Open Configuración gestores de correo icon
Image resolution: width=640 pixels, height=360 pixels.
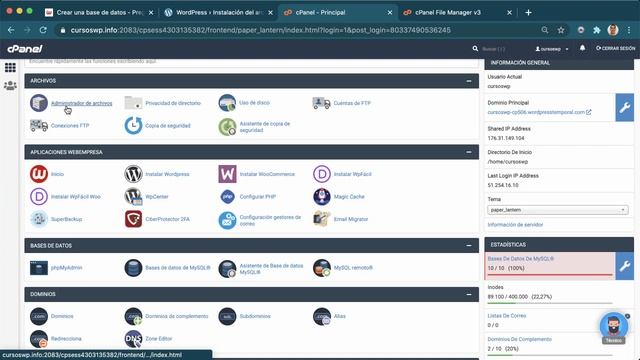[227, 220]
